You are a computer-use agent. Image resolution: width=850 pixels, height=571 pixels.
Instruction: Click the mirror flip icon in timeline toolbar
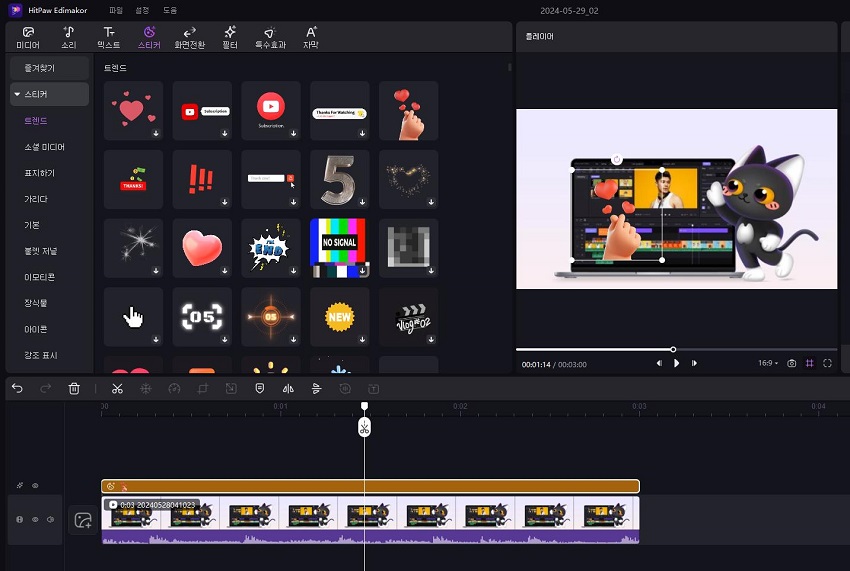tap(288, 388)
